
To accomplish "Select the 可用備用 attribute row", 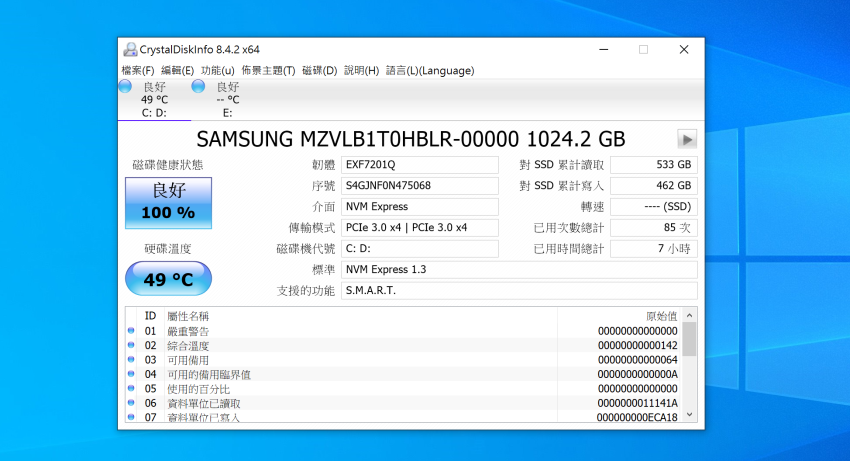I will coord(404,360).
